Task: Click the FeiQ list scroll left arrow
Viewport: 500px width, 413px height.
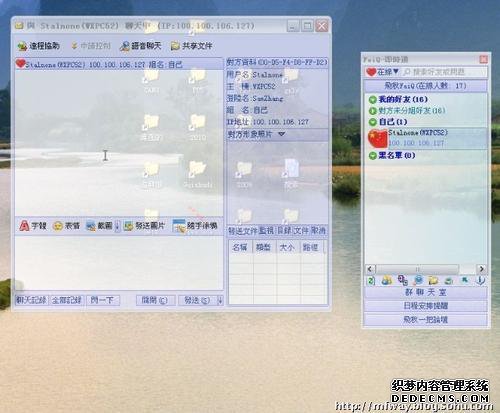Action: [370, 269]
